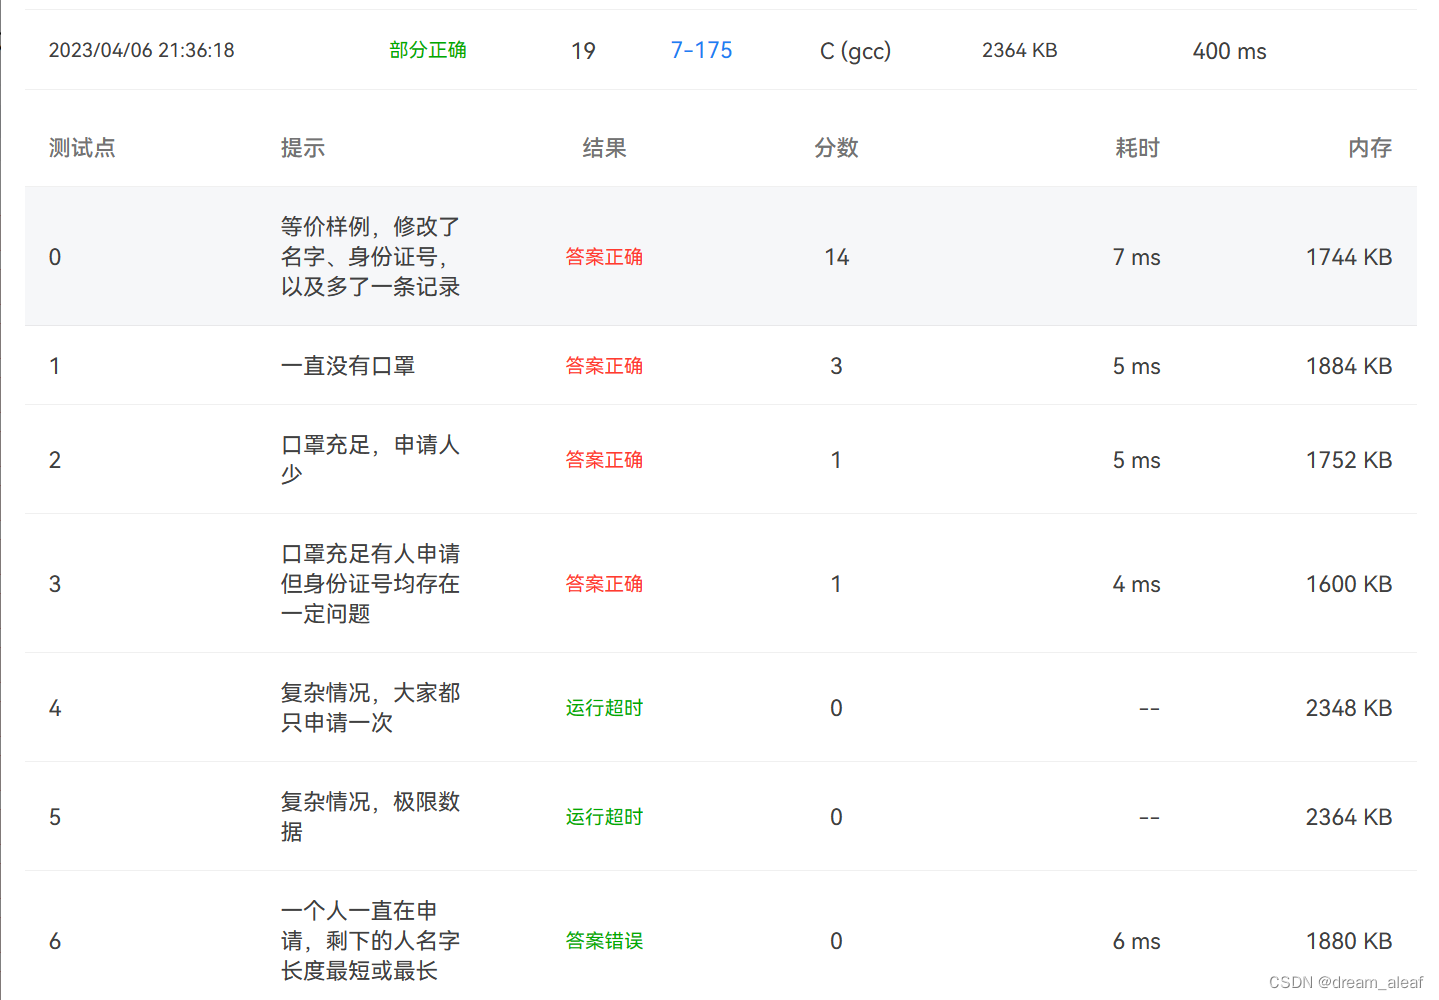
Task: Click the 分数 column header
Action: 836,148
